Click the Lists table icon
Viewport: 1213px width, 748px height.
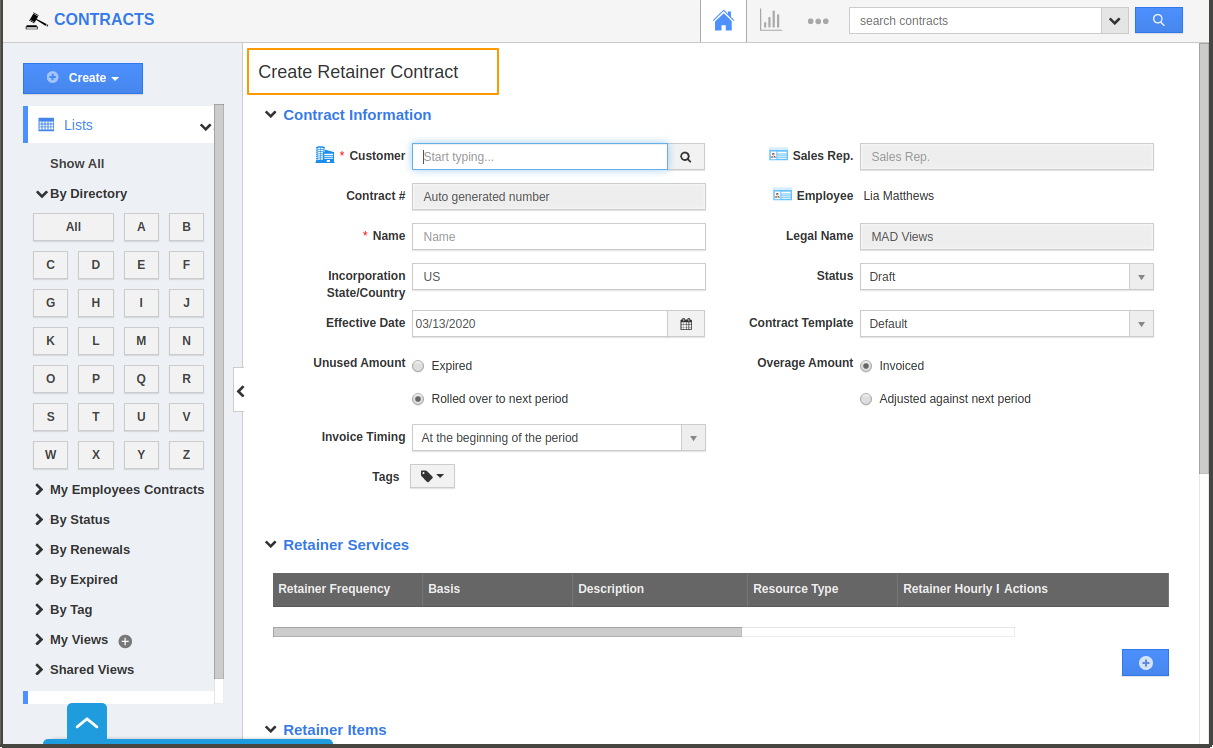click(46, 125)
